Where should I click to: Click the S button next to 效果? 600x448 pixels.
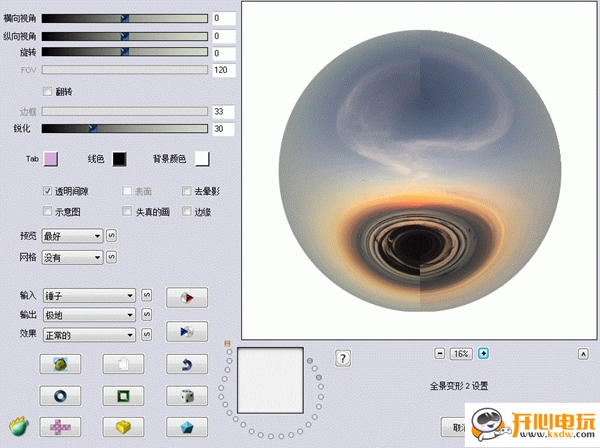pyautogui.click(x=147, y=335)
